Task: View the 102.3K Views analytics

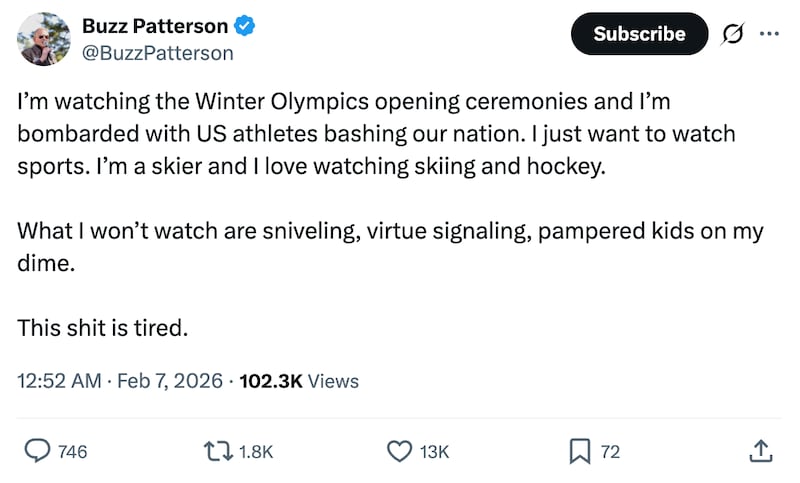Action: tap(299, 381)
